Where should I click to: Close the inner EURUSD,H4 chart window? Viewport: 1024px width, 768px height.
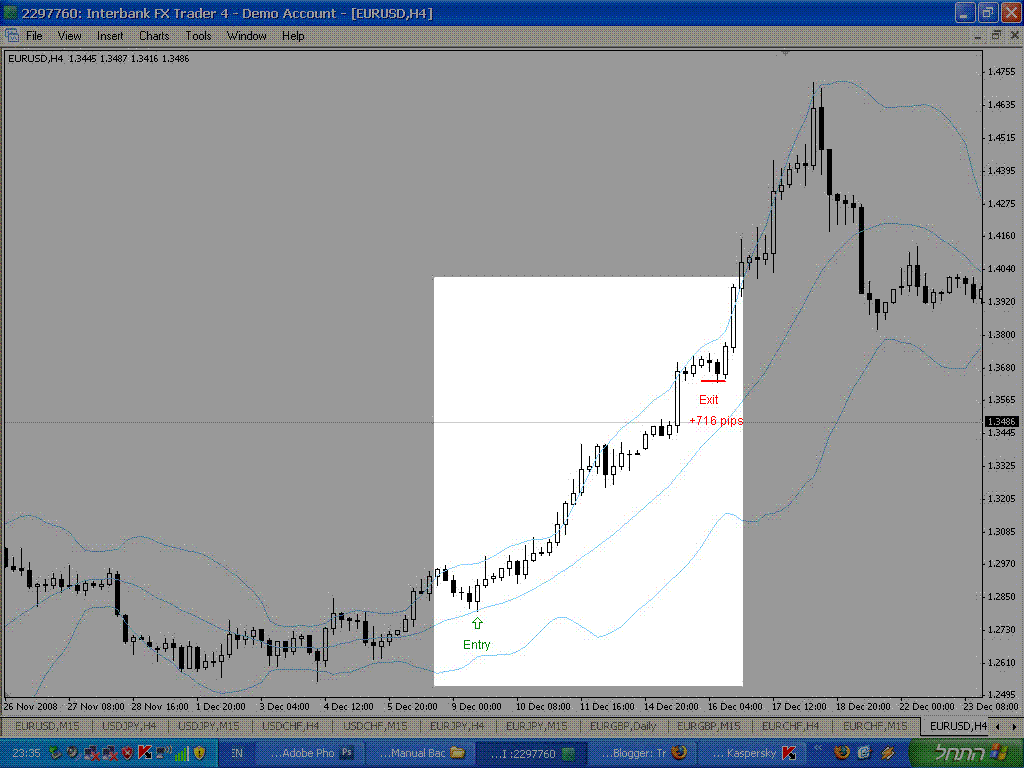(x=1014, y=36)
